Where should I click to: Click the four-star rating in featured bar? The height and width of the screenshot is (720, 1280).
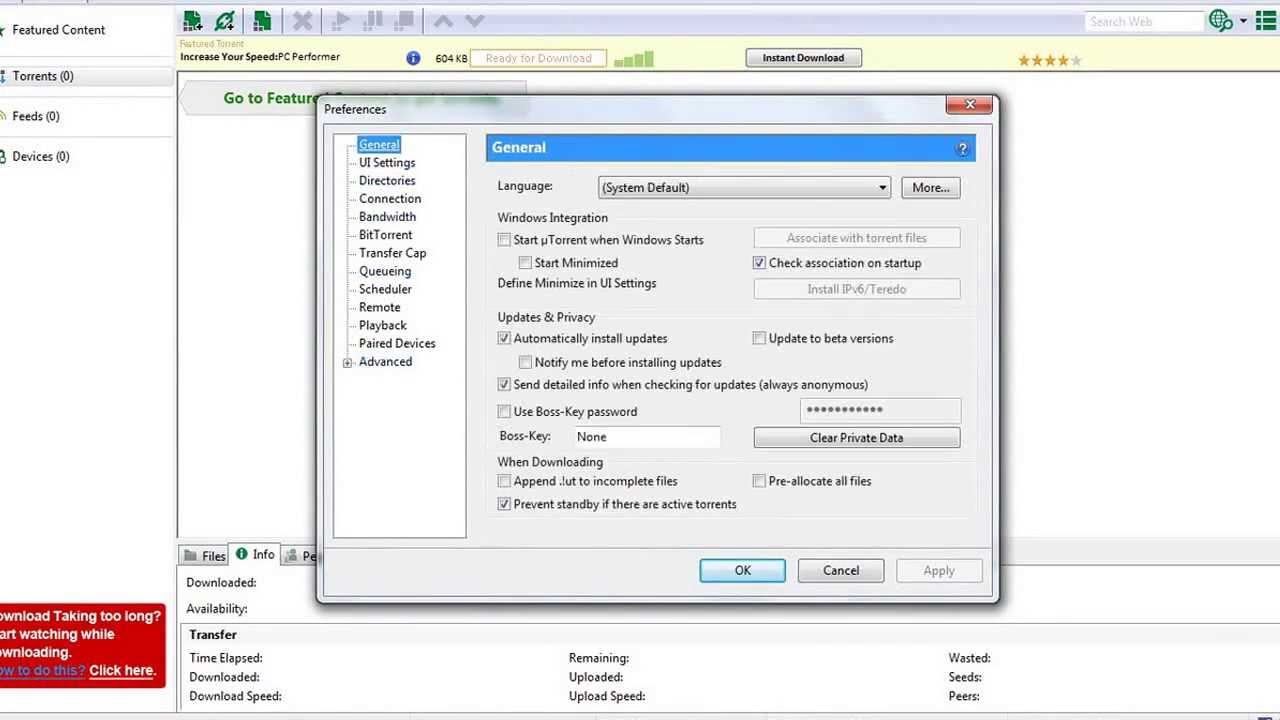(x=1050, y=60)
